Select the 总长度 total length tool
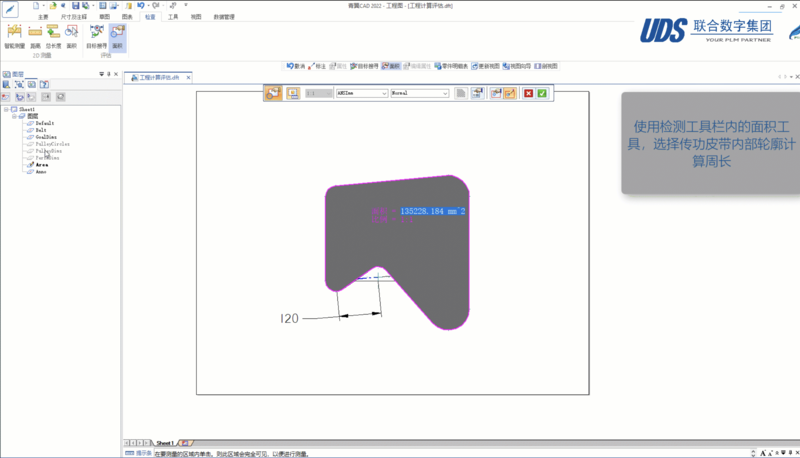Viewport: 800px width, 458px height. pyautogui.click(x=53, y=37)
